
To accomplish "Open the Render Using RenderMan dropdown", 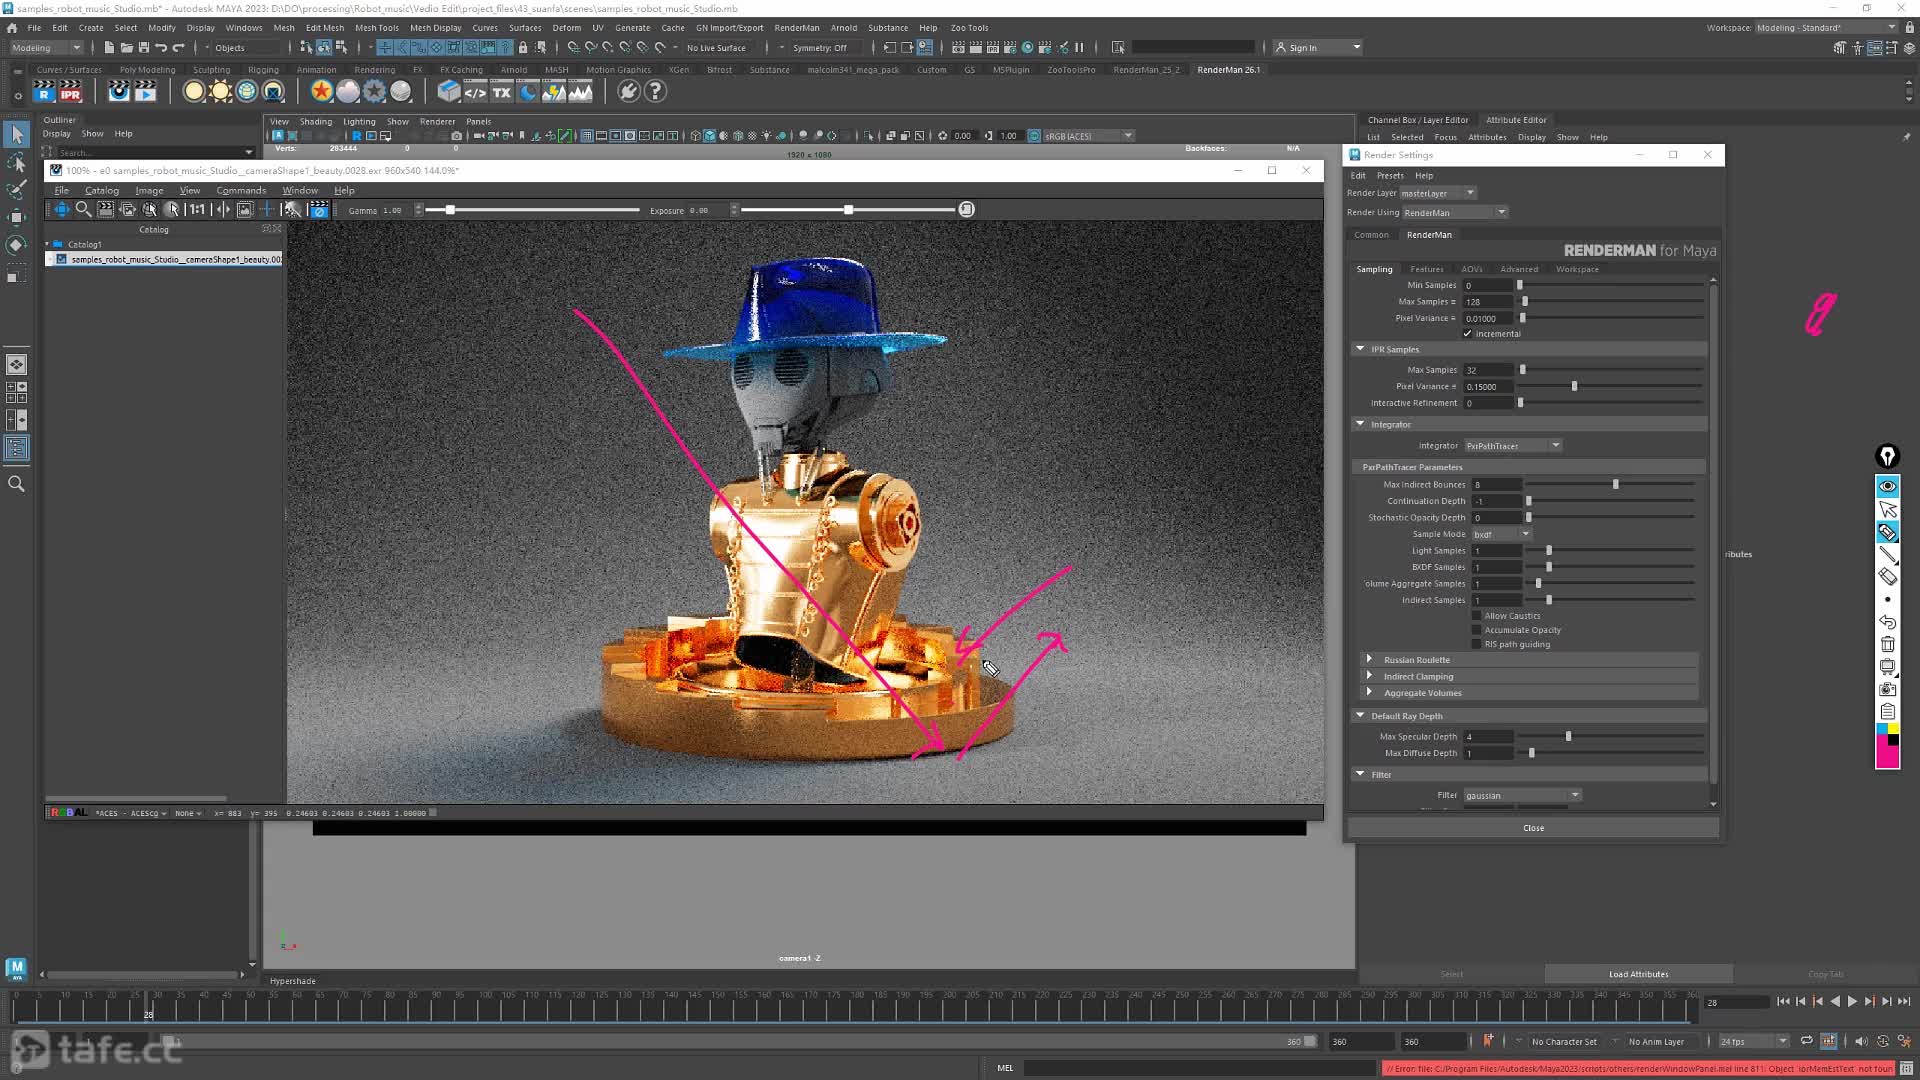I will pyautogui.click(x=1454, y=212).
